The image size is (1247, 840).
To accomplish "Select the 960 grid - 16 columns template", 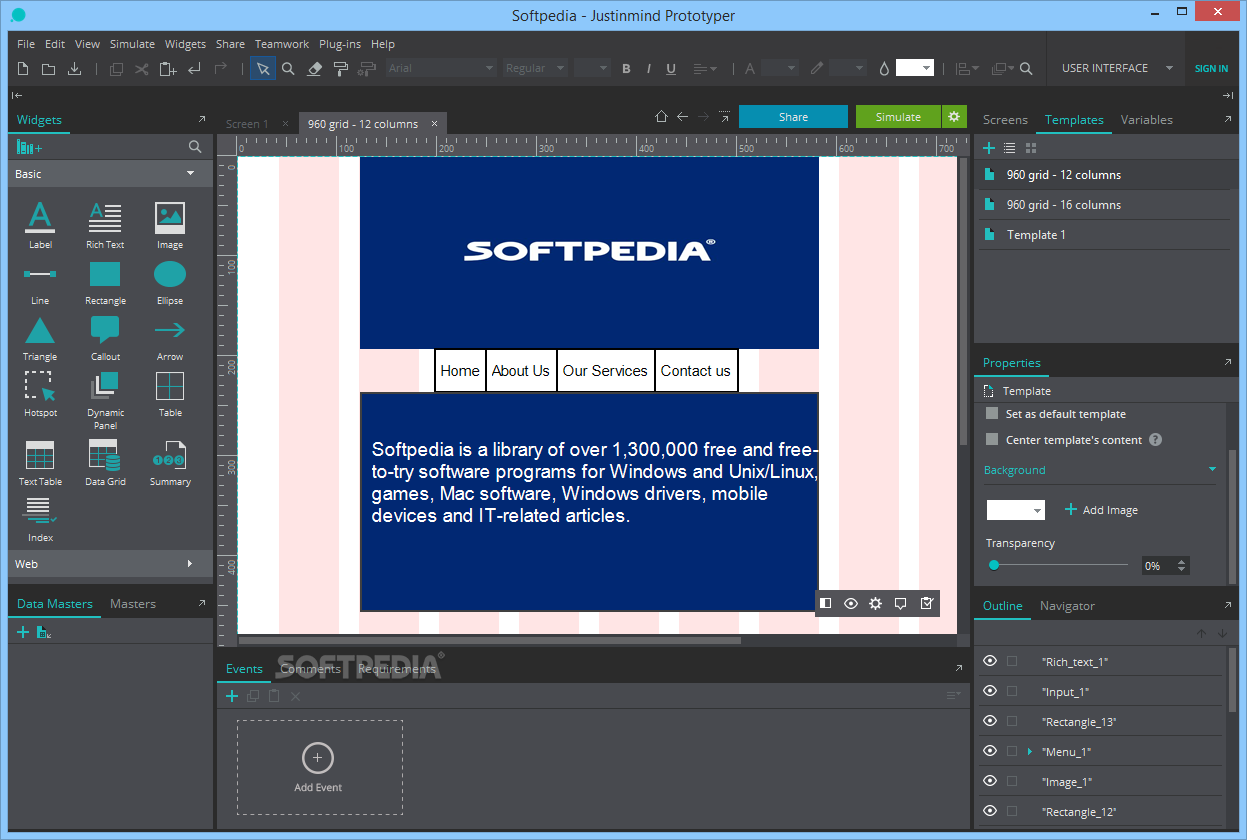I will [1103, 205].
